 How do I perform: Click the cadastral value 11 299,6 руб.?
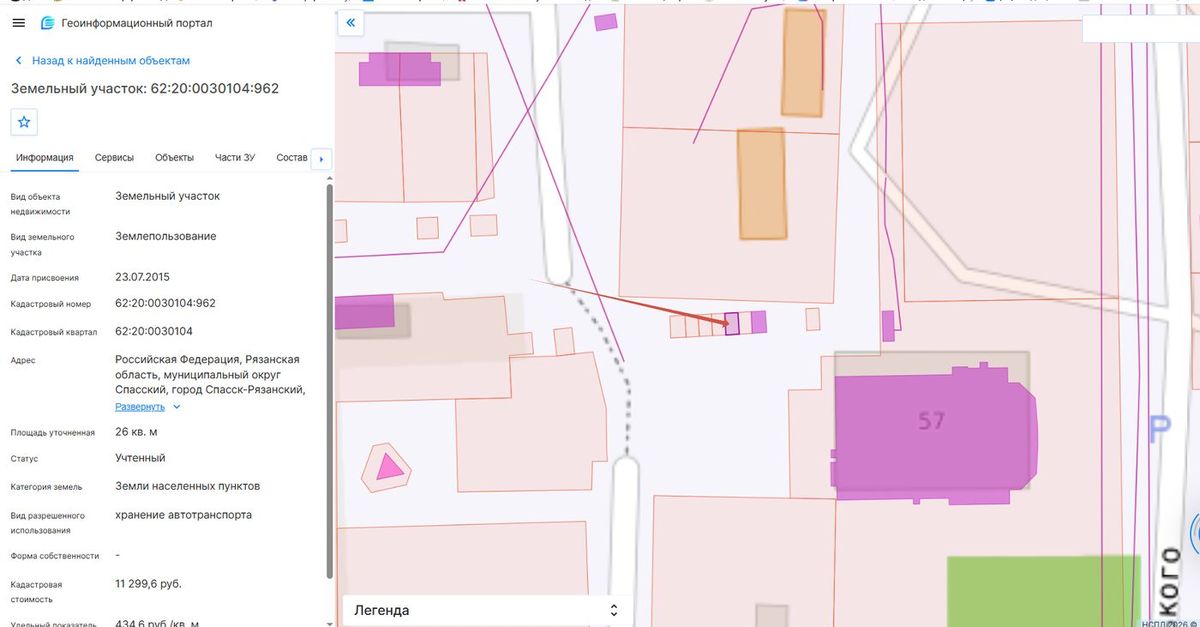point(149,584)
